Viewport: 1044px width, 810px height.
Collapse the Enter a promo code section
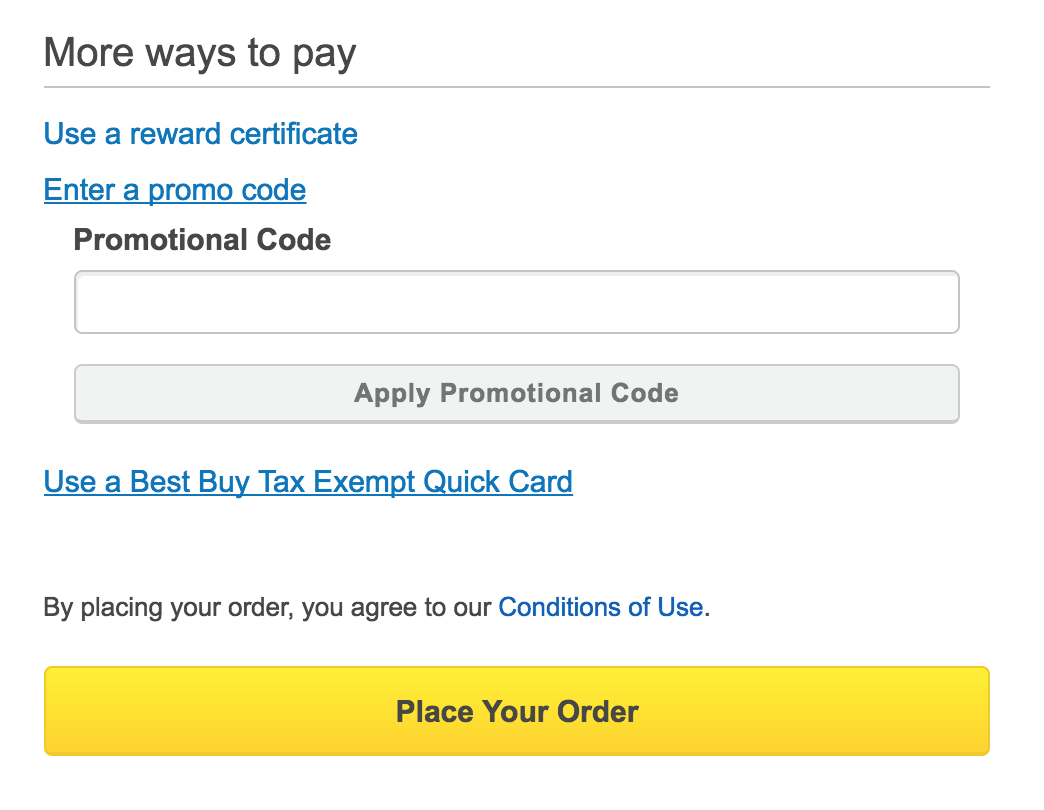click(175, 190)
